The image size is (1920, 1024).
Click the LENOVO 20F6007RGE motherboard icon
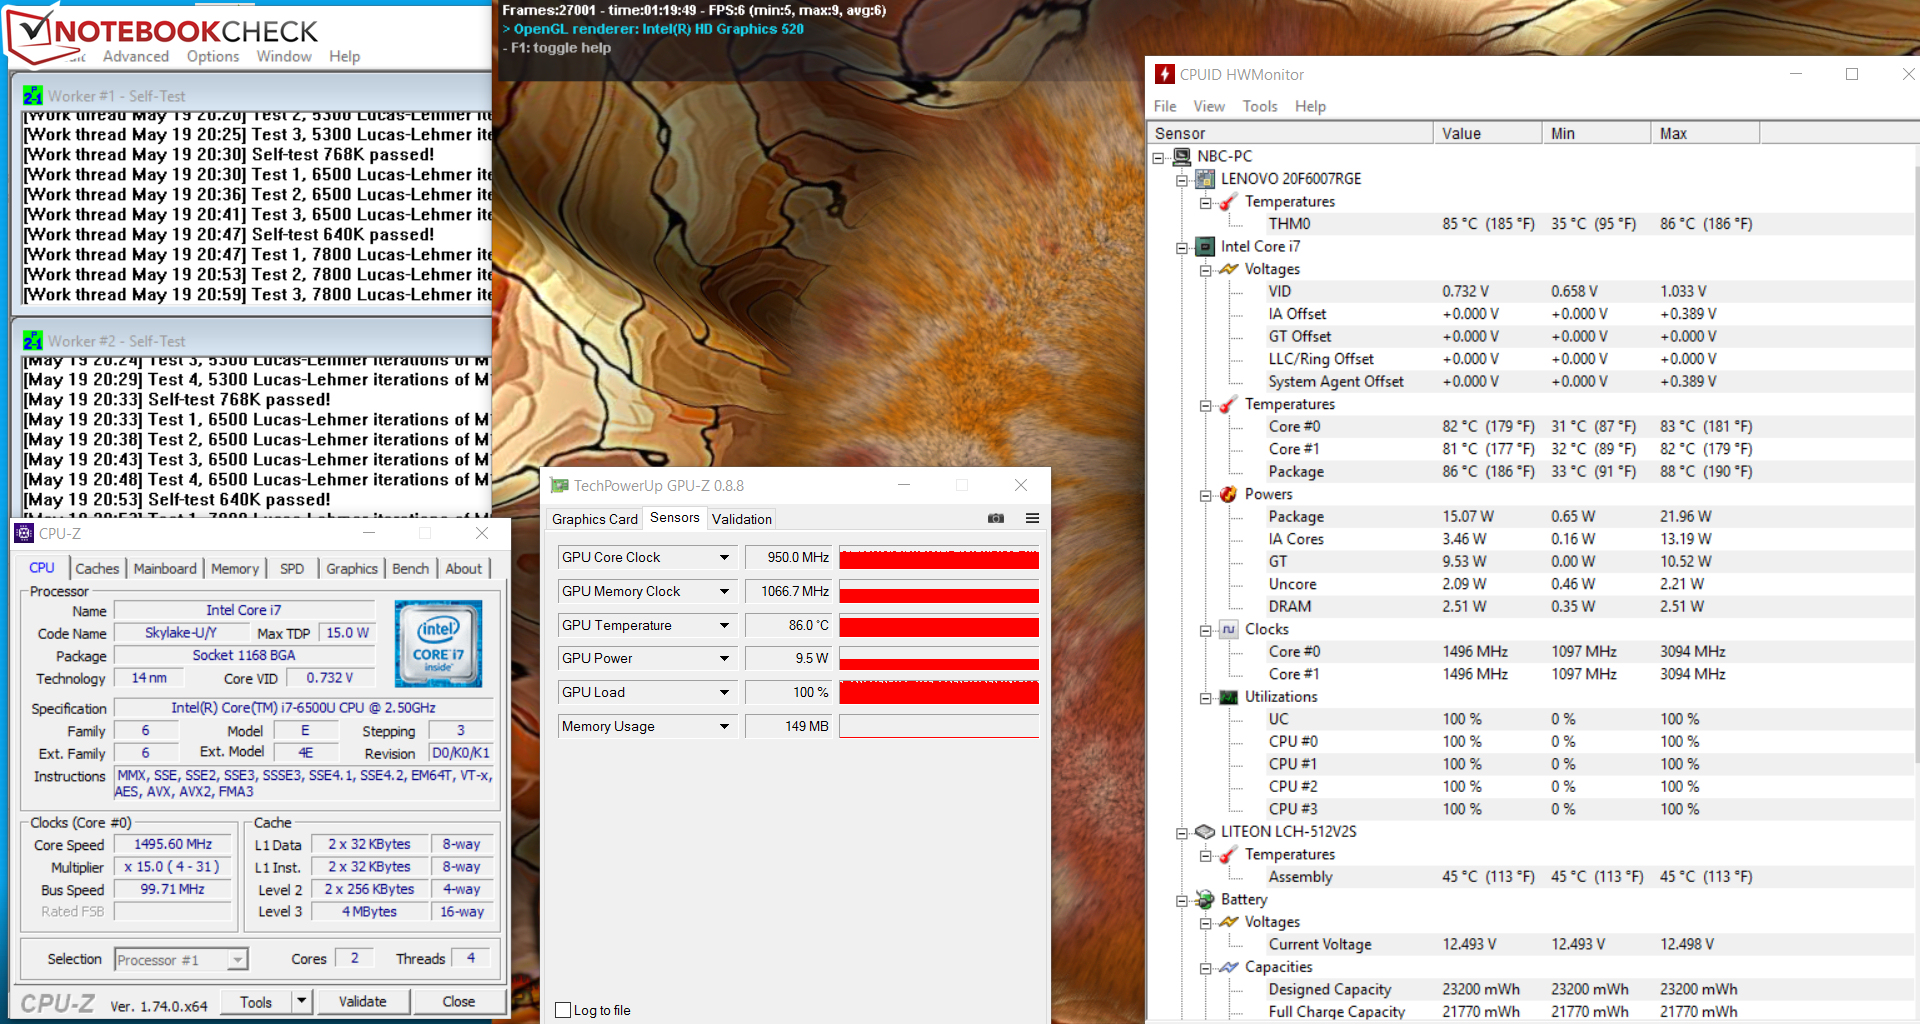pos(1205,179)
